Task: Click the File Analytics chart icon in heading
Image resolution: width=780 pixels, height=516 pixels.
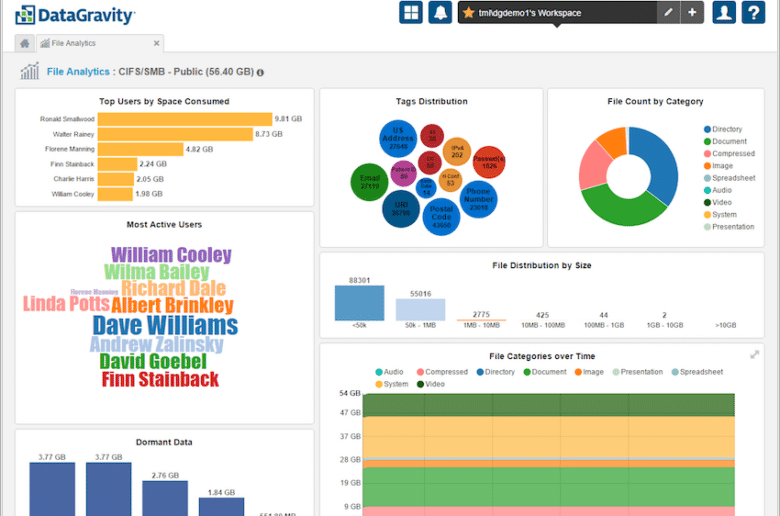Action: pyautogui.click(x=29, y=71)
